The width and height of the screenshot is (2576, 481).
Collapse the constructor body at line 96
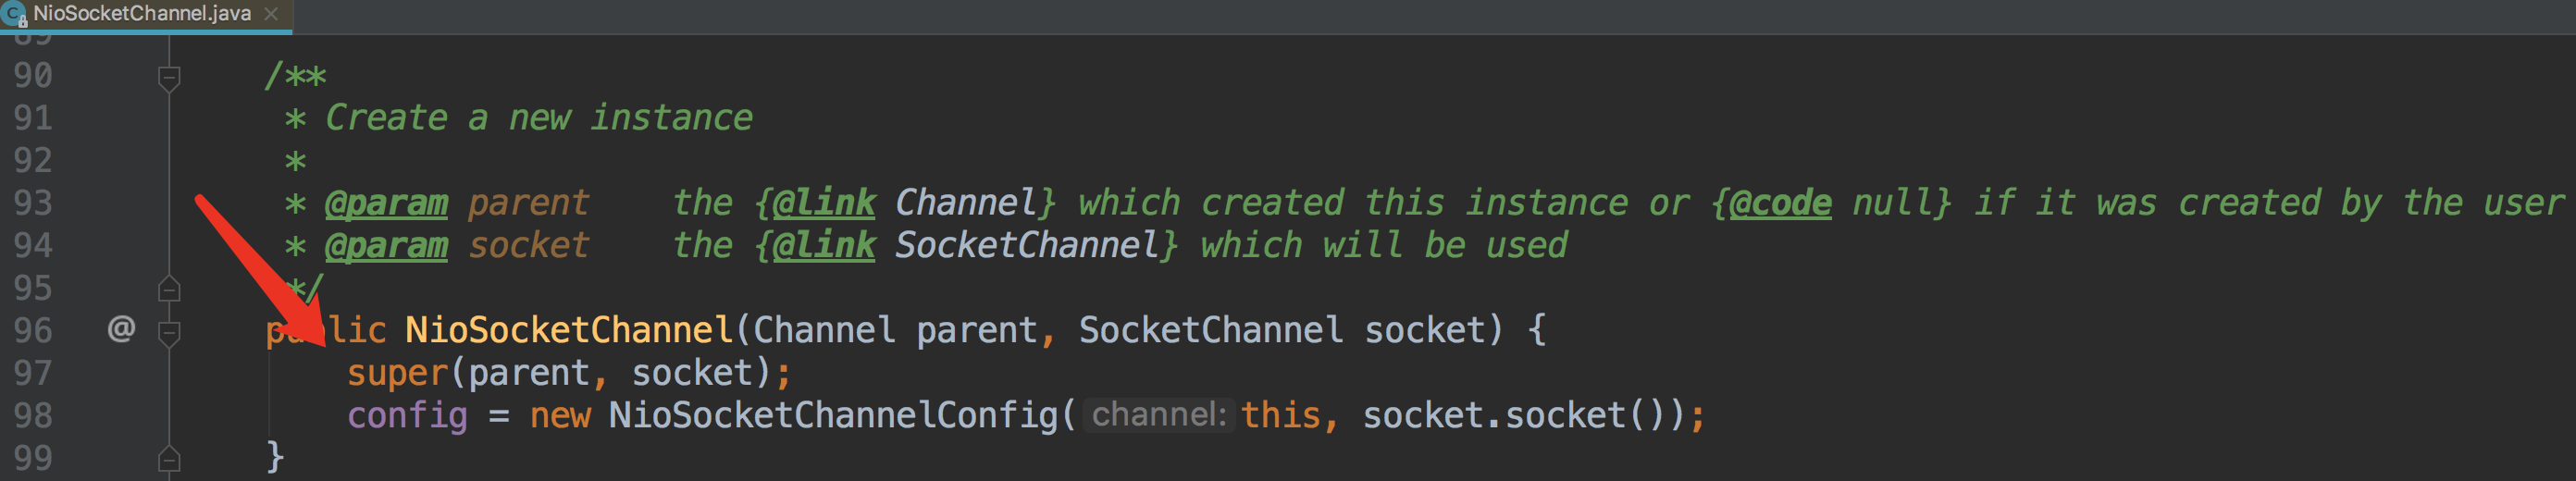(x=169, y=331)
